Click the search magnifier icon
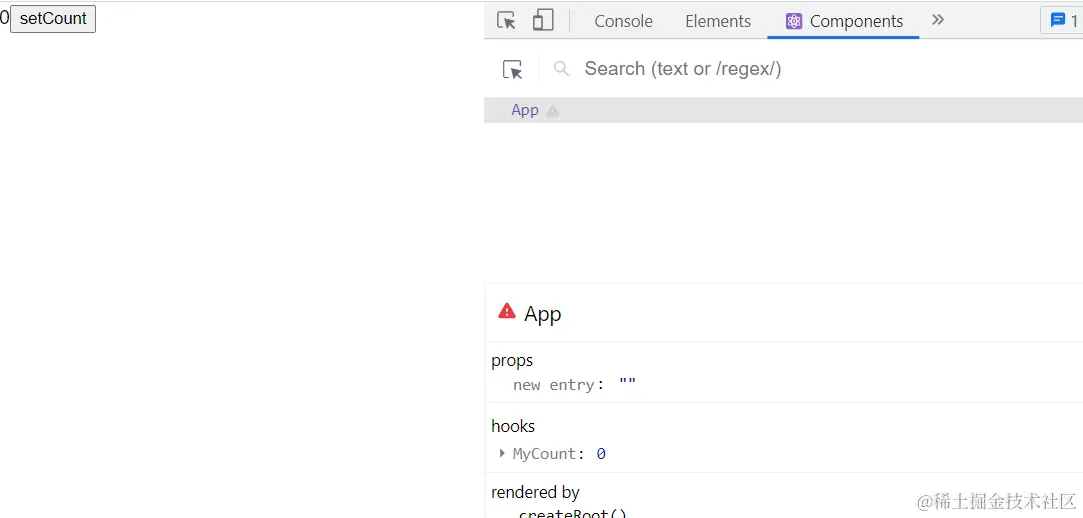Screen dimensions: 1083x518 click(x=562, y=69)
